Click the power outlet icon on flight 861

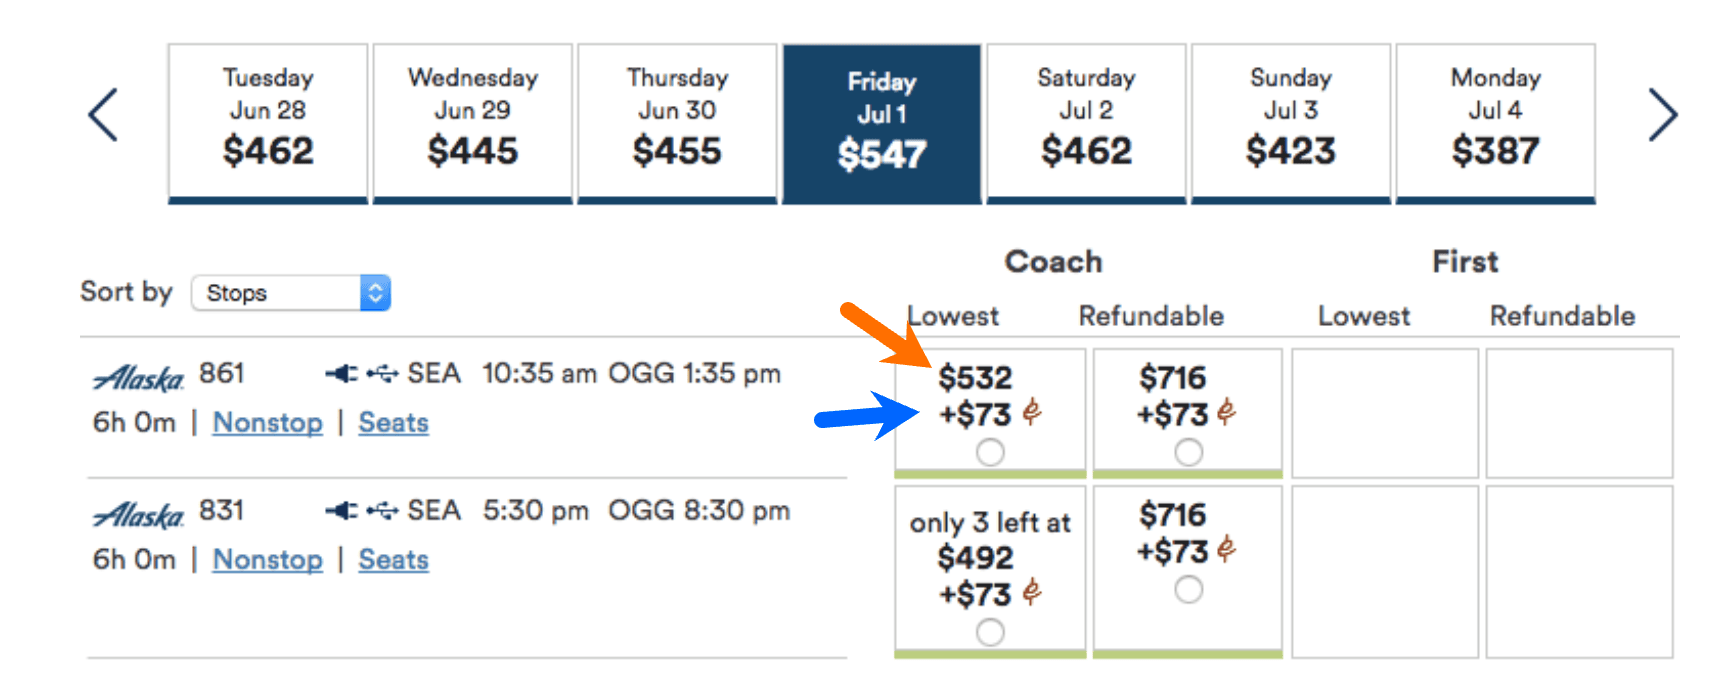[x=340, y=373]
